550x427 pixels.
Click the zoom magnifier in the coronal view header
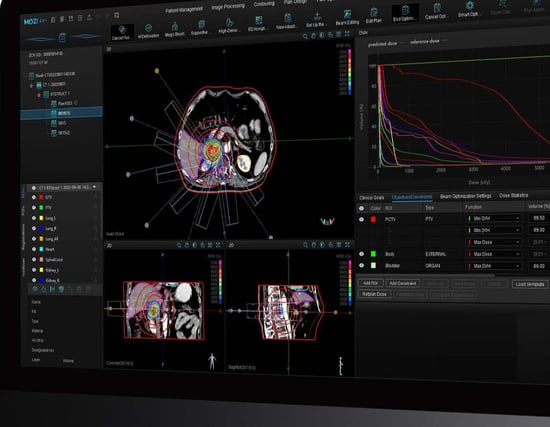pyautogui.click(x=179, y=245)
